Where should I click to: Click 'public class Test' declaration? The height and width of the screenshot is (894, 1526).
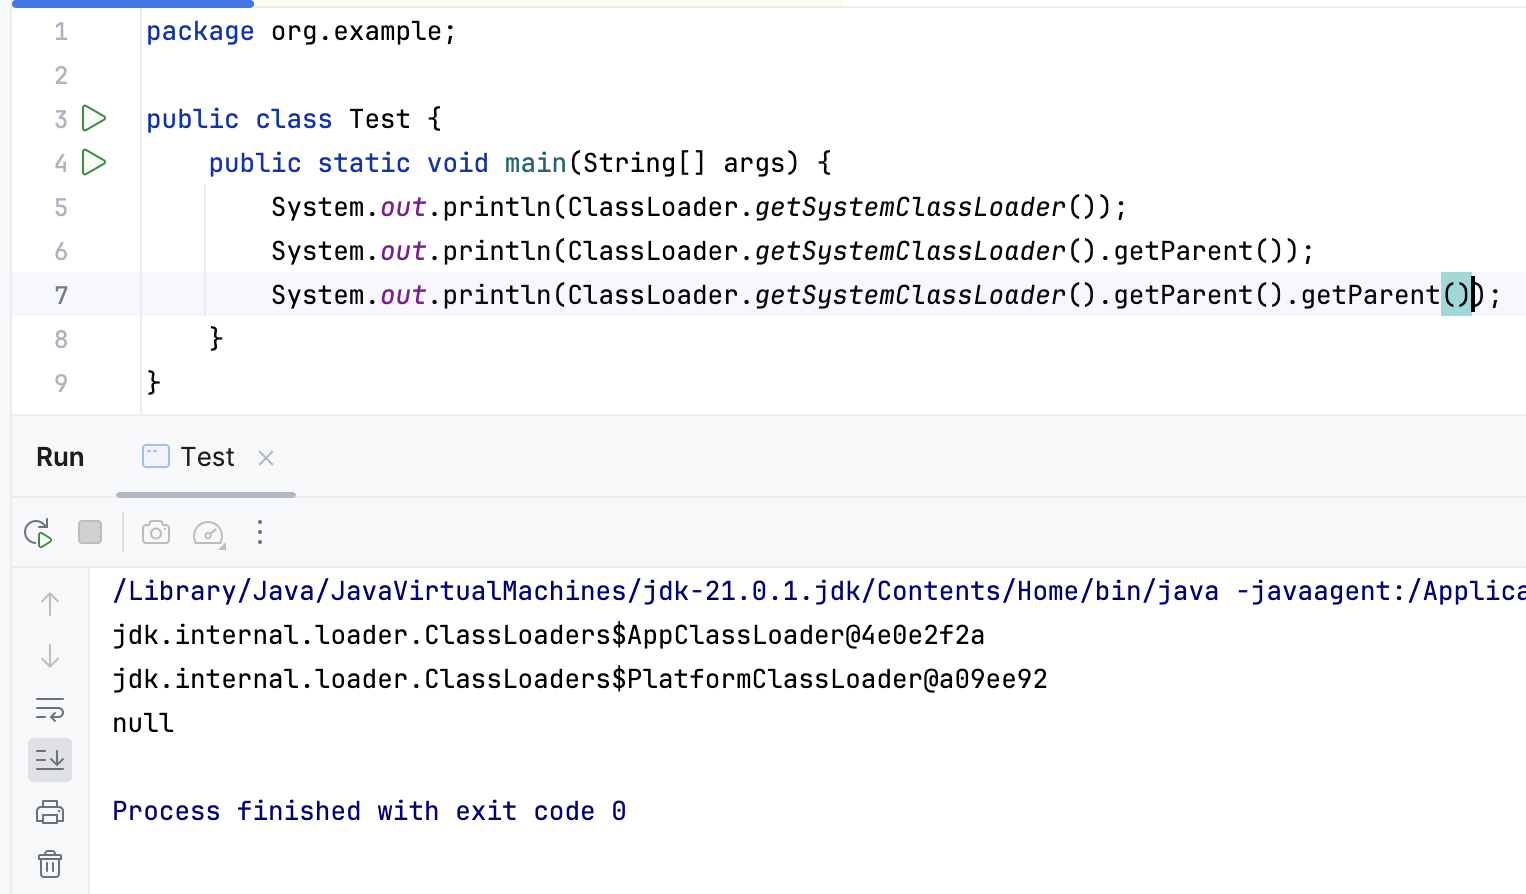pyautogui.click(x=278, y=119)
